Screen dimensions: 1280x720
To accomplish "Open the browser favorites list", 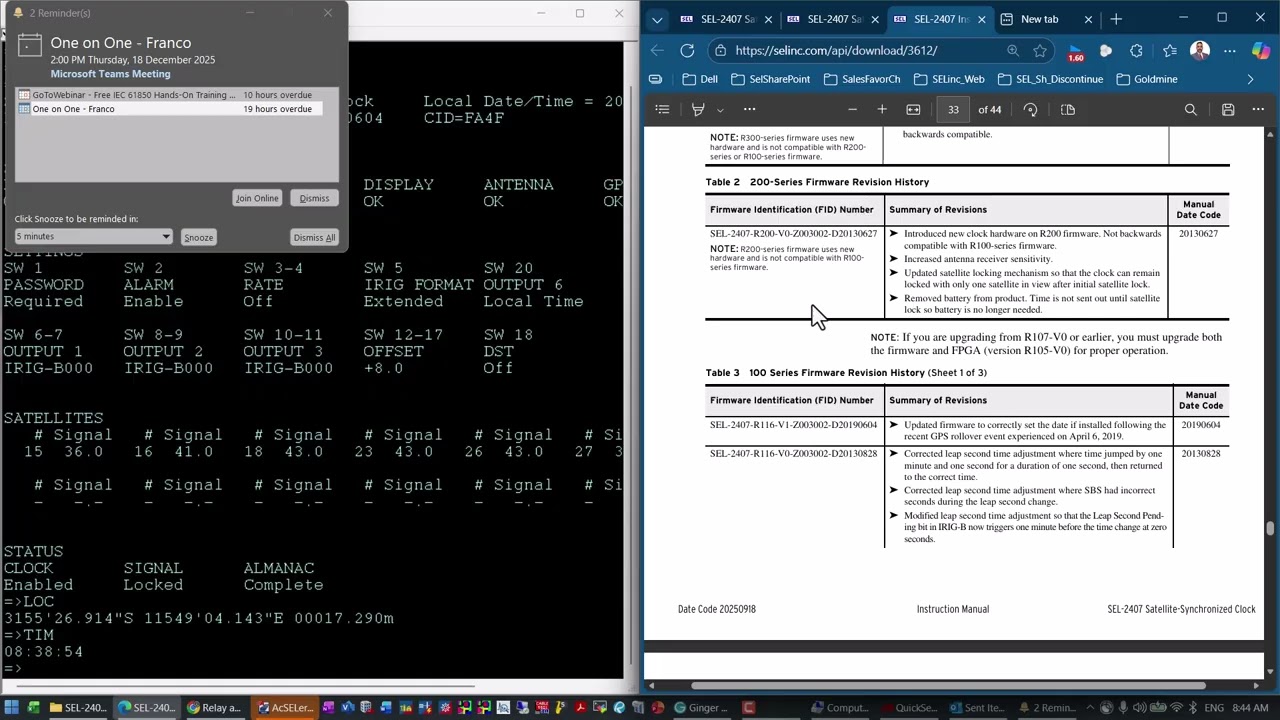I will (1169, 50).
